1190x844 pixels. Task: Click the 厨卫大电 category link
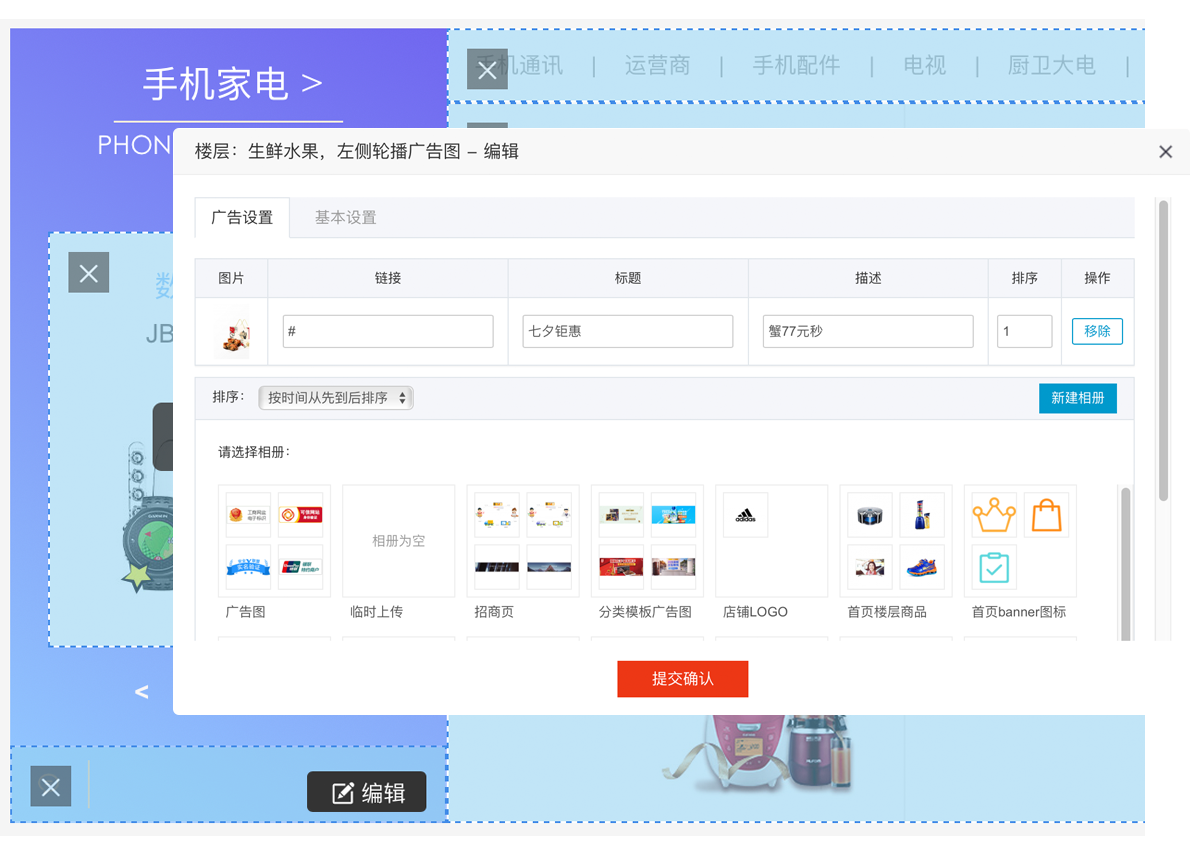1051,65
